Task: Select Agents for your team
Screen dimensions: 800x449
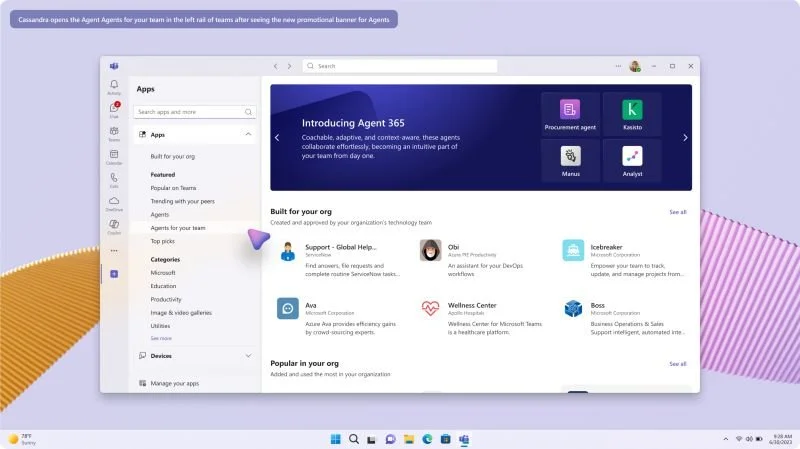Action: point(178,228)
